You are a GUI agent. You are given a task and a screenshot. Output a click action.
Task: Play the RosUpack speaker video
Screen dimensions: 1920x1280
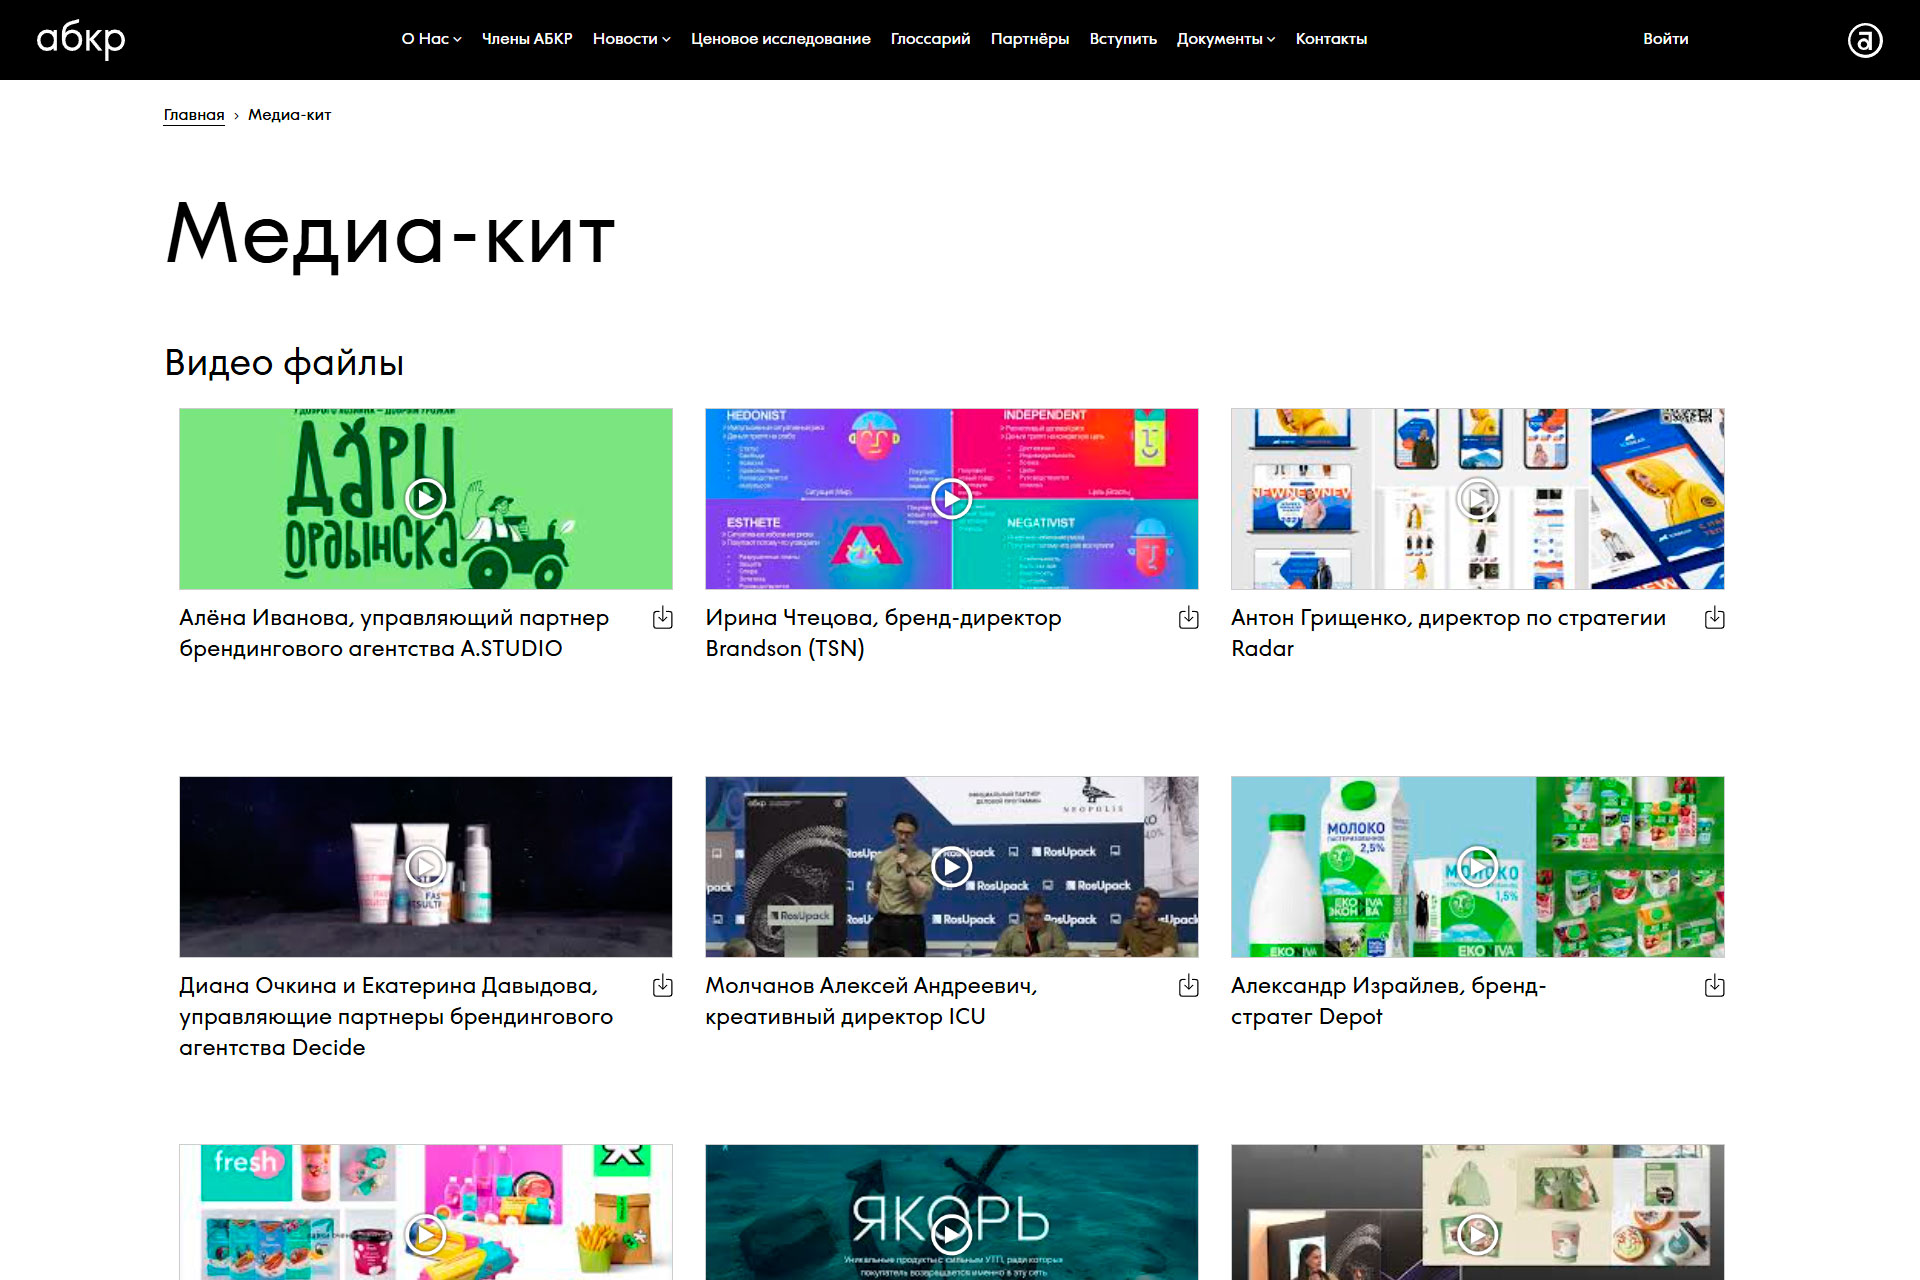pos(951,866)
